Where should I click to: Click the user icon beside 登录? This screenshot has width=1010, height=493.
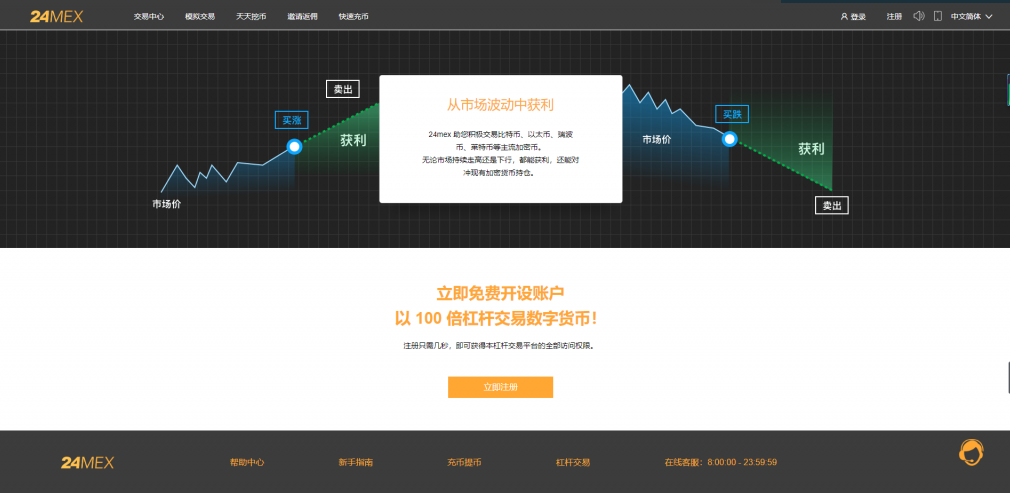coord(844,17)
